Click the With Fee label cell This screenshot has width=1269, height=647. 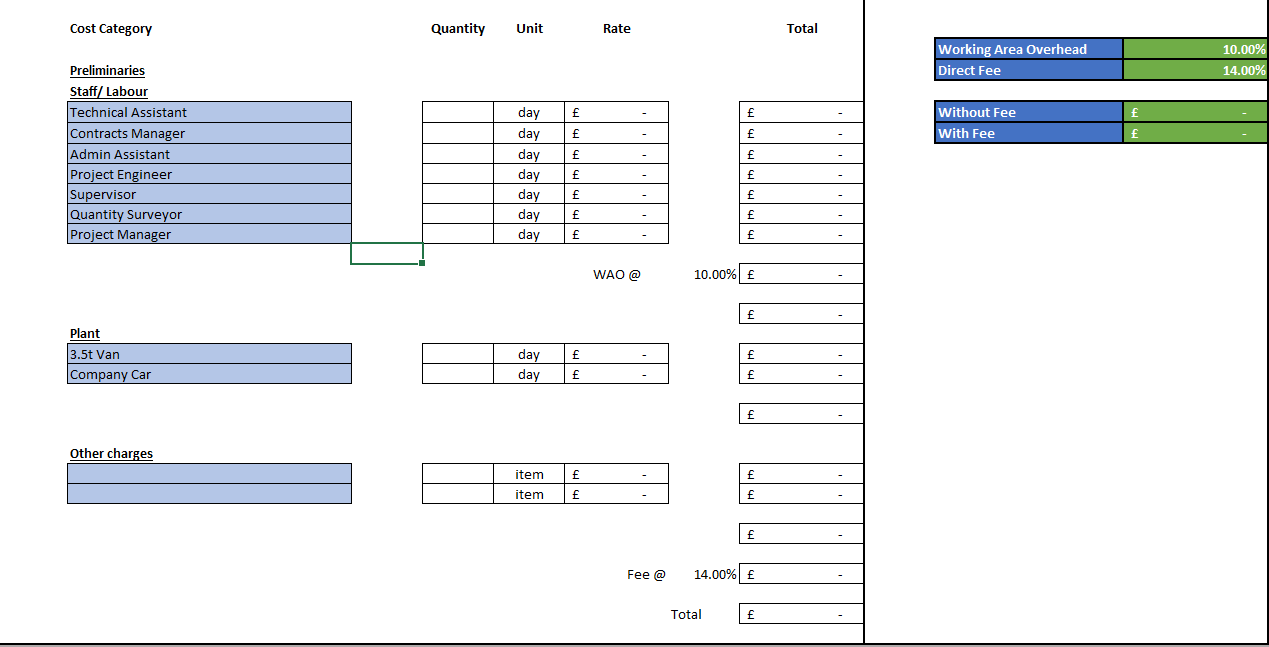[1028, 133]
